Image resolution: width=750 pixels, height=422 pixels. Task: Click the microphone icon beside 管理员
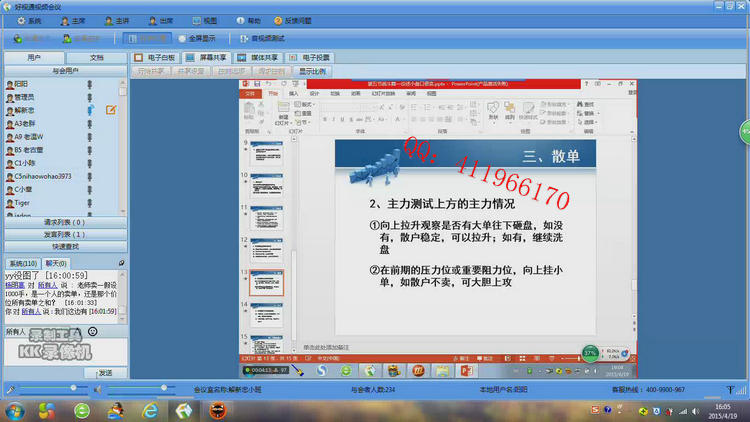click(89, 98)
